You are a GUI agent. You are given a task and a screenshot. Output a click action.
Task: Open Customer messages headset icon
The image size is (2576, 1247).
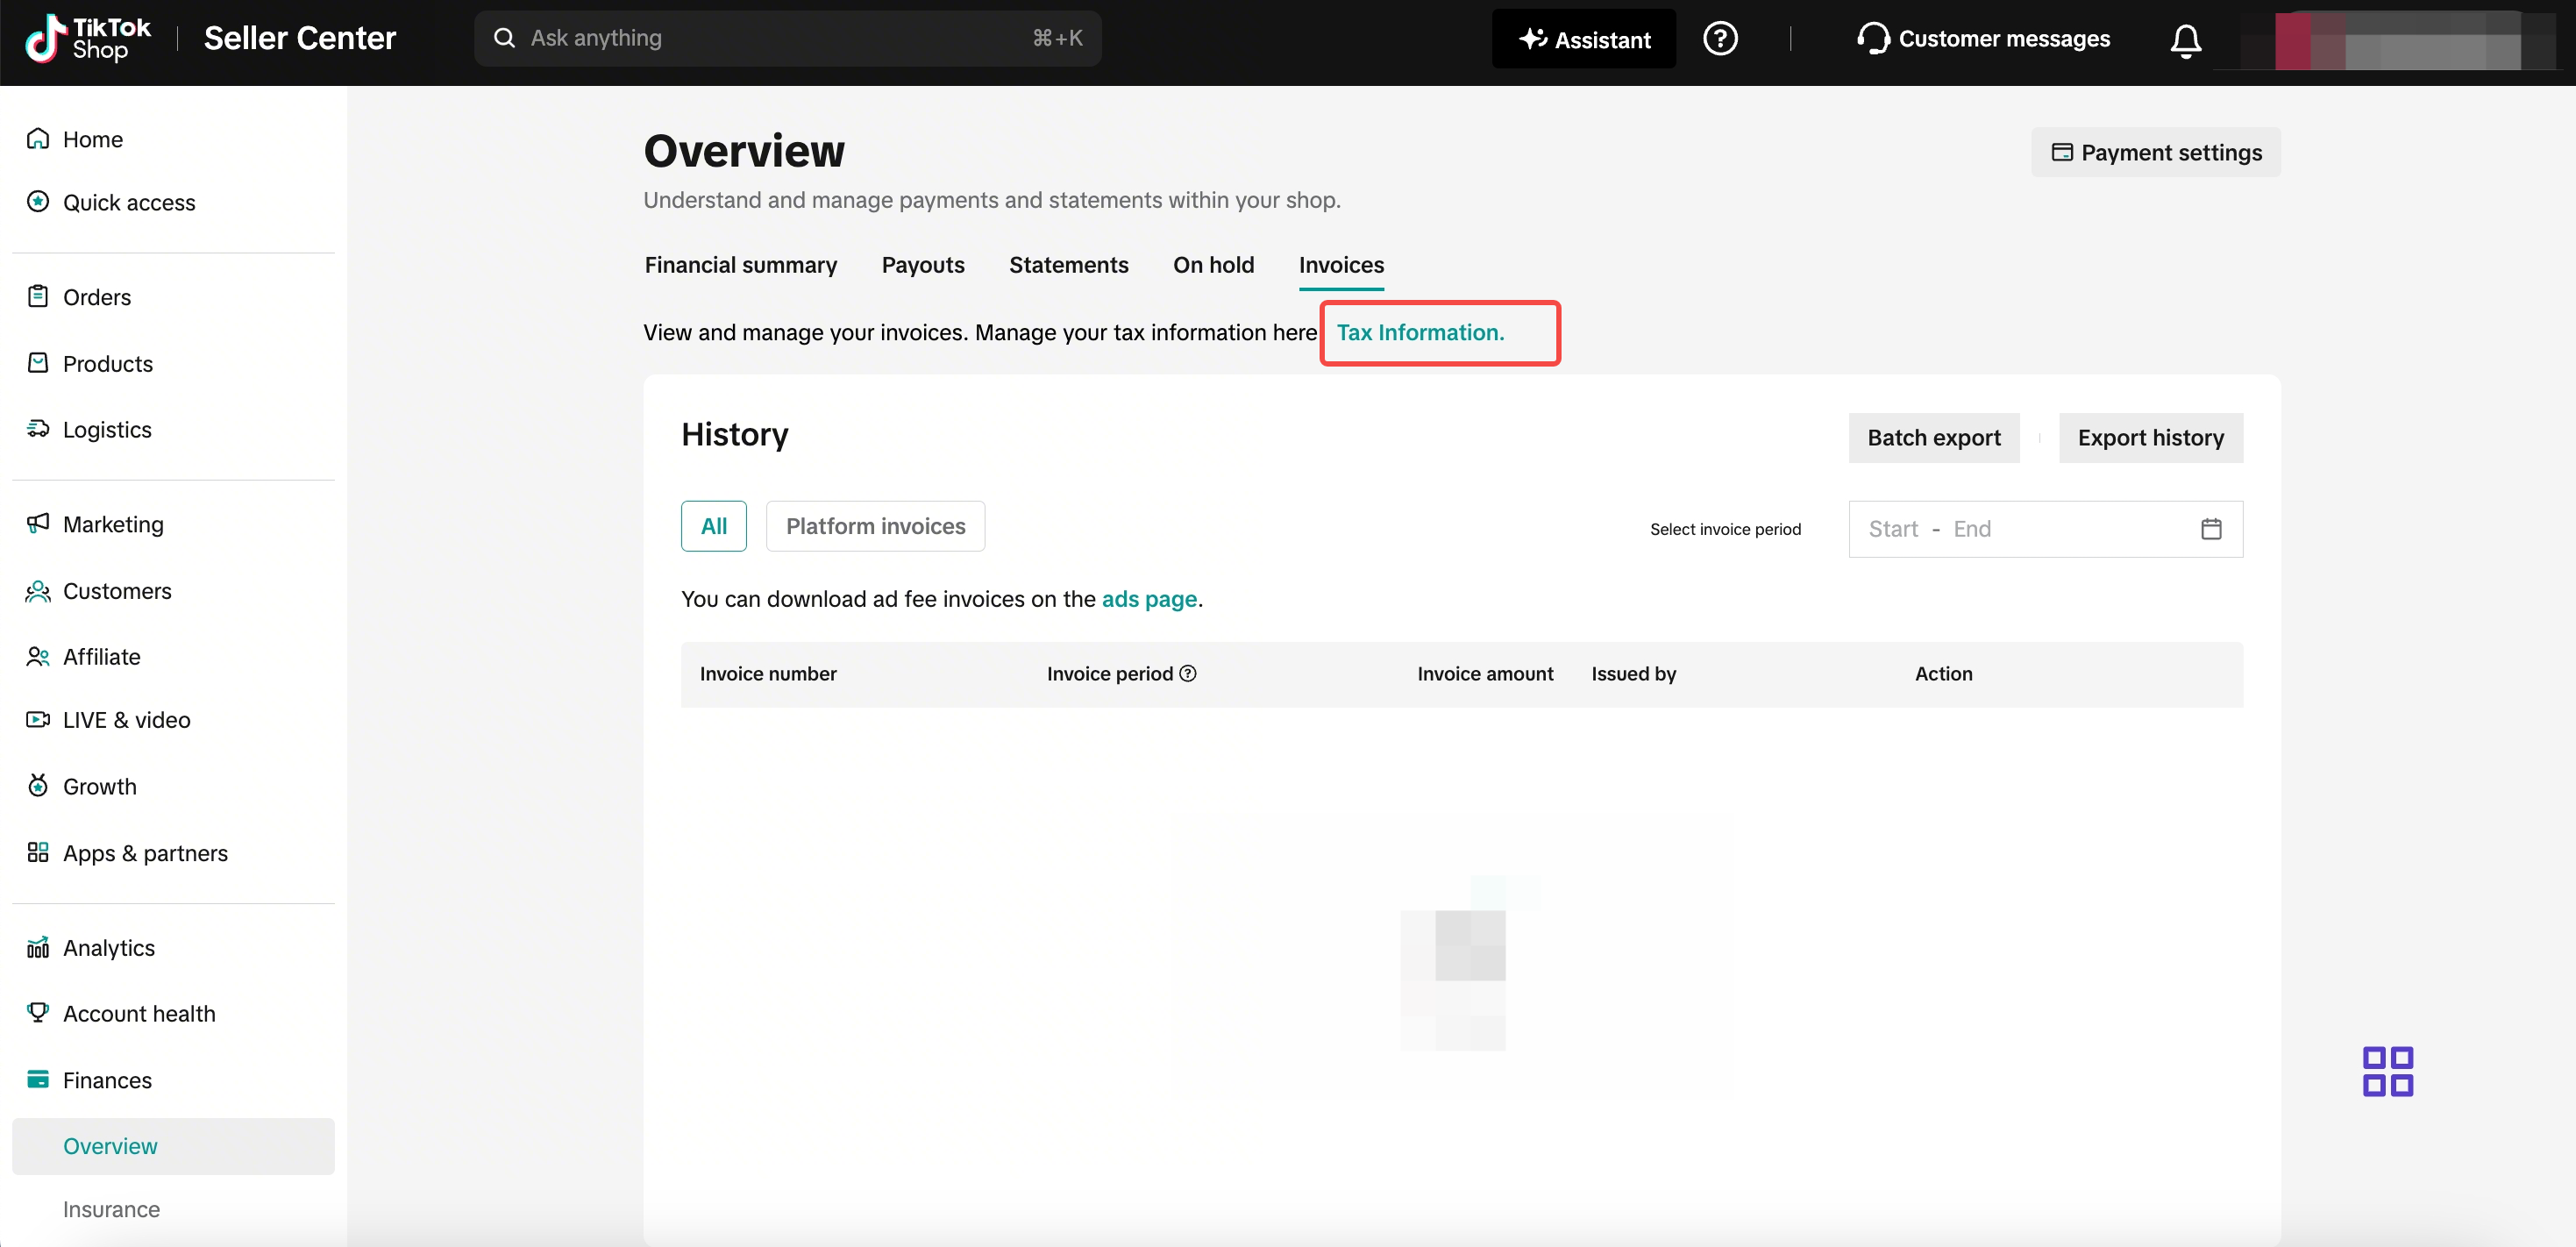pyautogui.click(x=1873, y=39)
